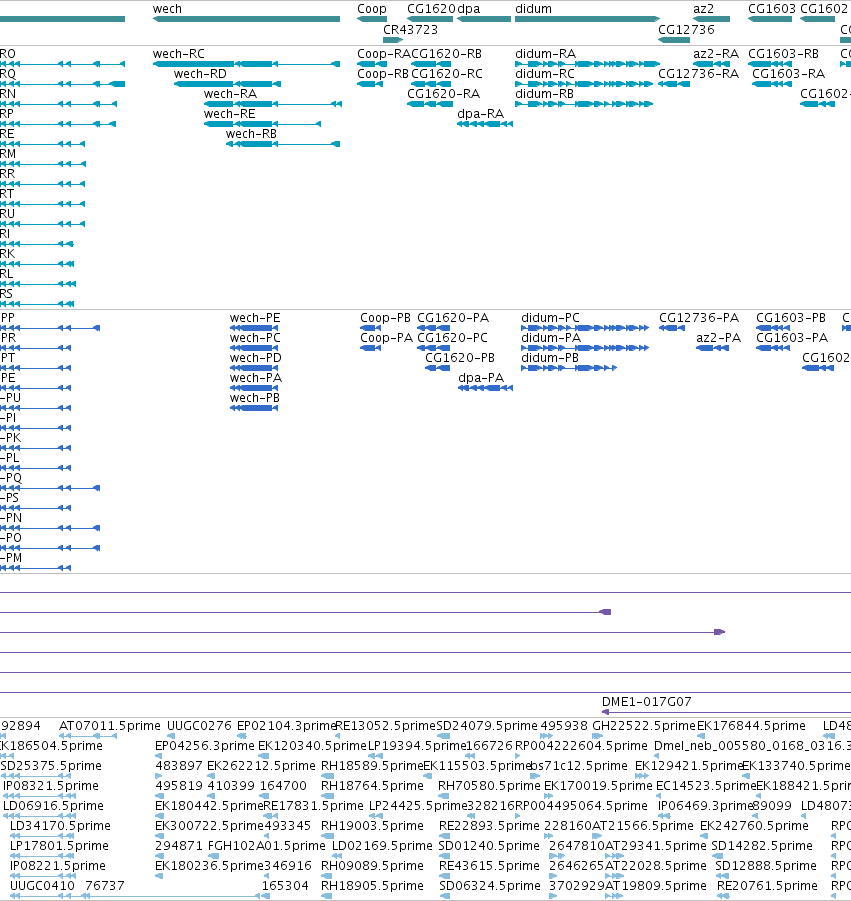Click the CG1603-RA transcript label
851x901 pixels.
click(x=788, y=74)
